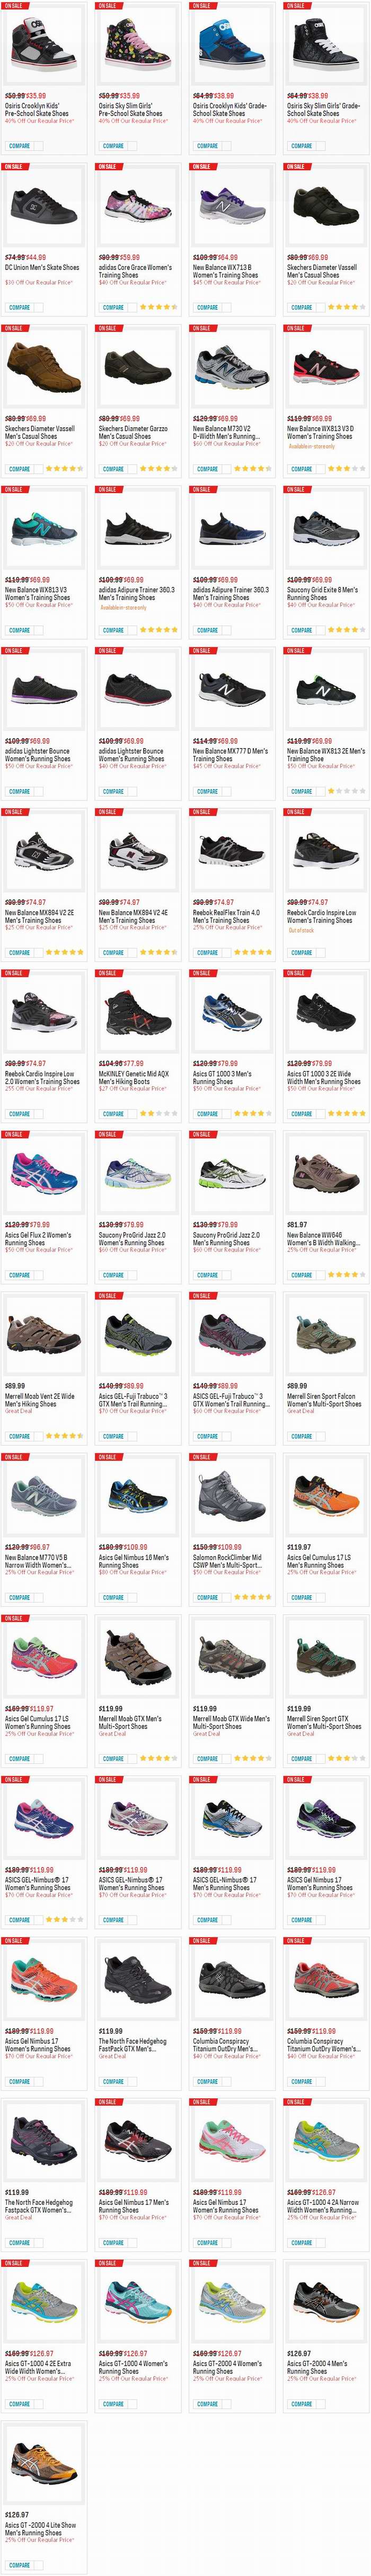
Task: Enable Compare for Asics GT-2000 4 Lite Show
Action: (19, 2565)
